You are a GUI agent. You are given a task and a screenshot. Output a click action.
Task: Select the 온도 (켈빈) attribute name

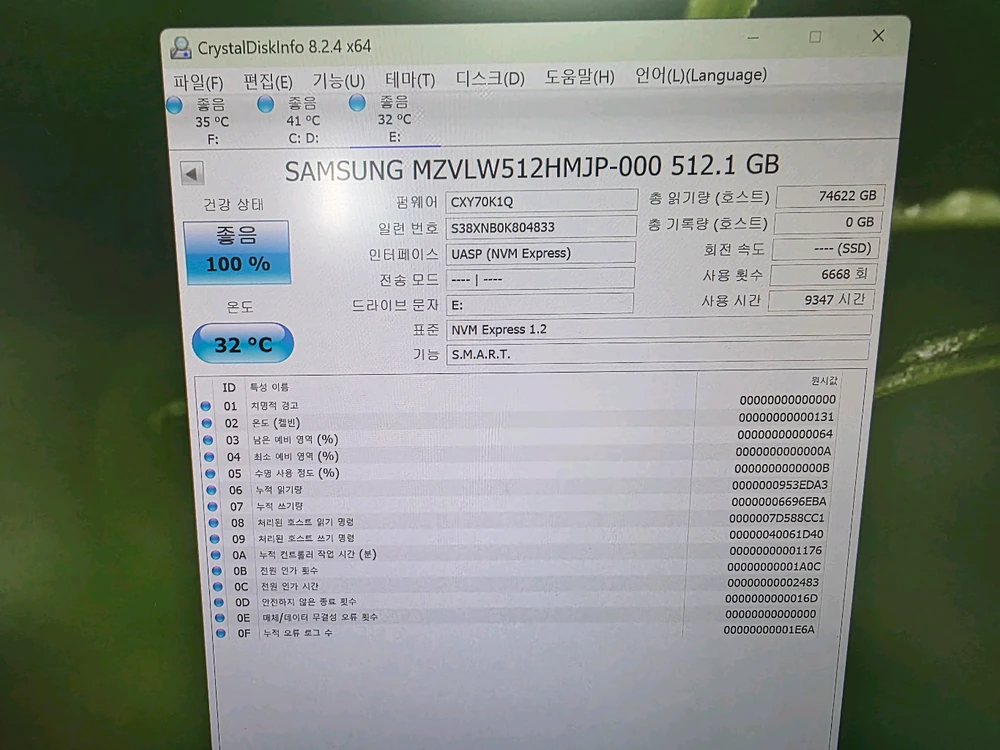(276, 423)
